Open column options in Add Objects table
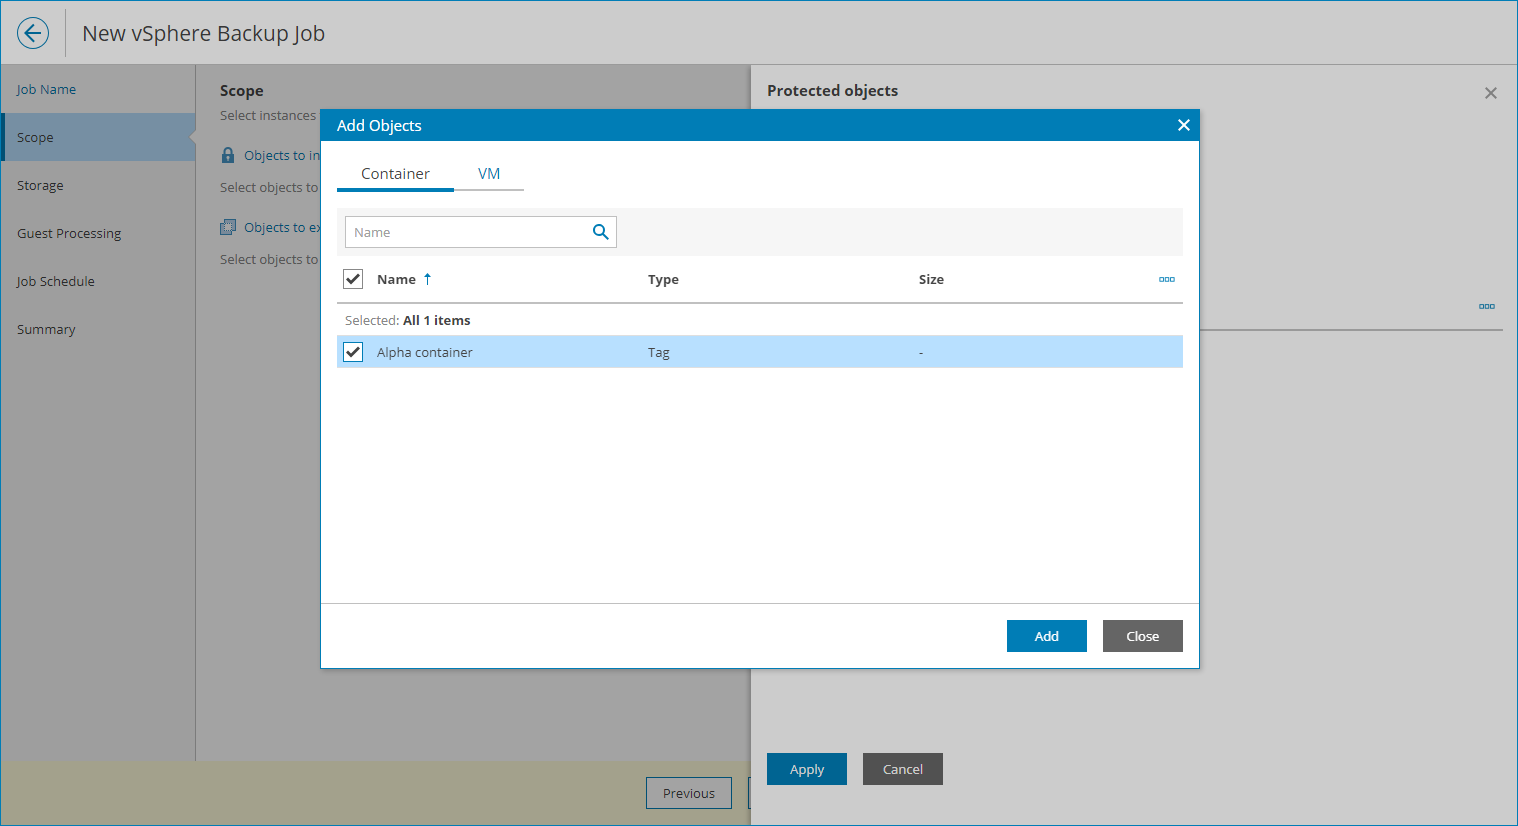Viewport: 1518px width, 826px height. tap(1166, 279)
